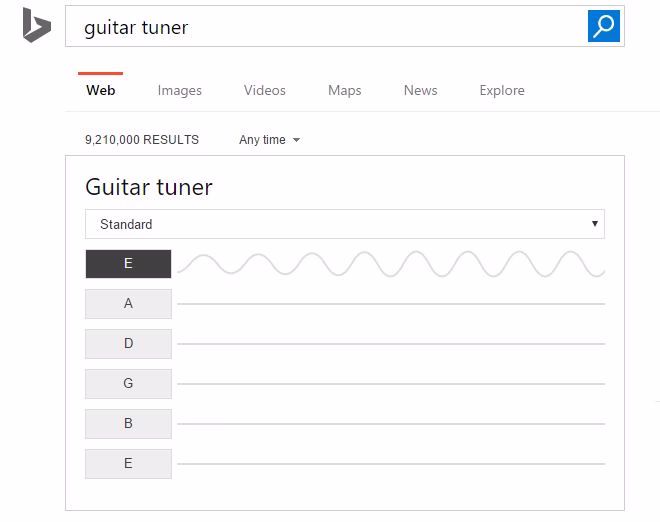Click the A string flat line display
Viewport: 660px width, 522px height.
[x=391, y=304]
